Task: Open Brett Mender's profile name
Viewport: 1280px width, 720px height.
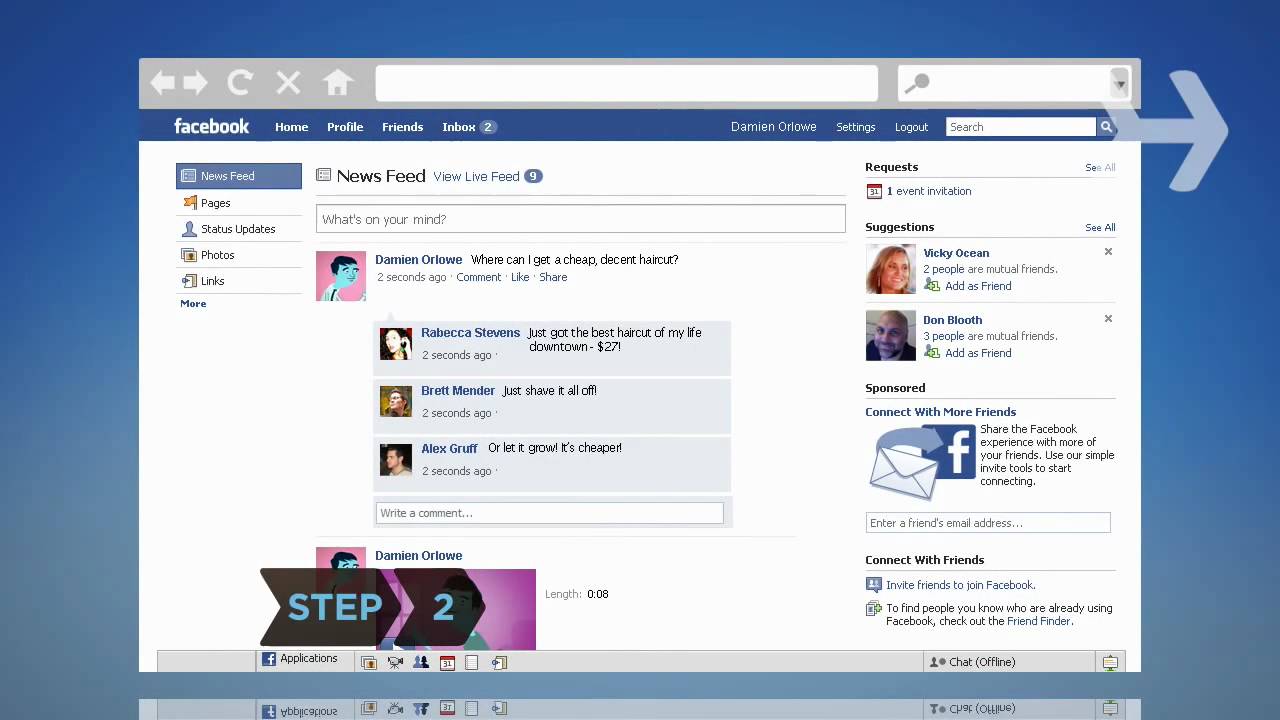Action: (458, 391)
